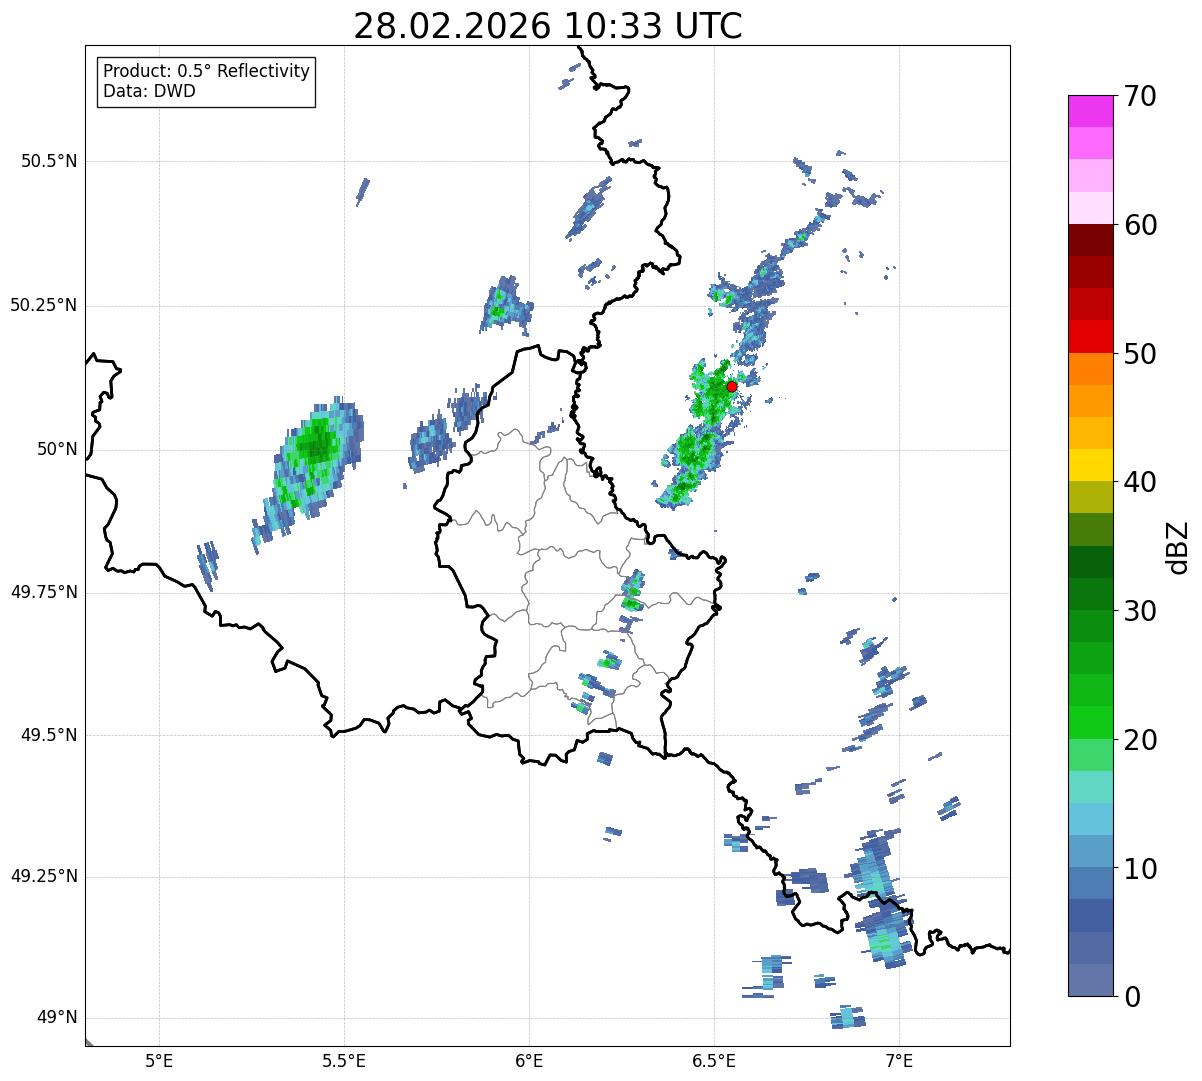Image resolution: width=1202 pixels, height=1081 pixels.
Task: Click the 60 tick on colorbar
Action: pyautogui.click(x=1140, y=225)
